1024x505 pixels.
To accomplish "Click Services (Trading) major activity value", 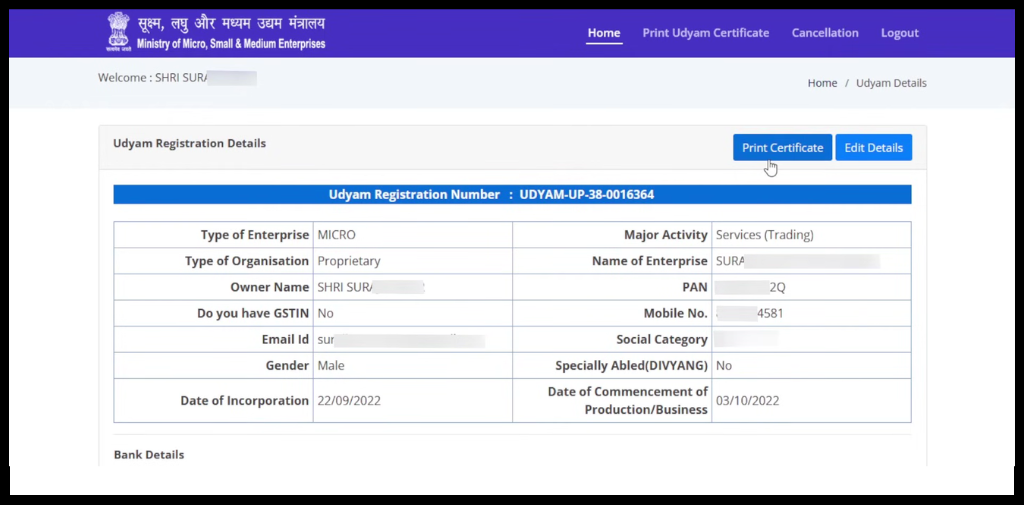I will (765, 235).
